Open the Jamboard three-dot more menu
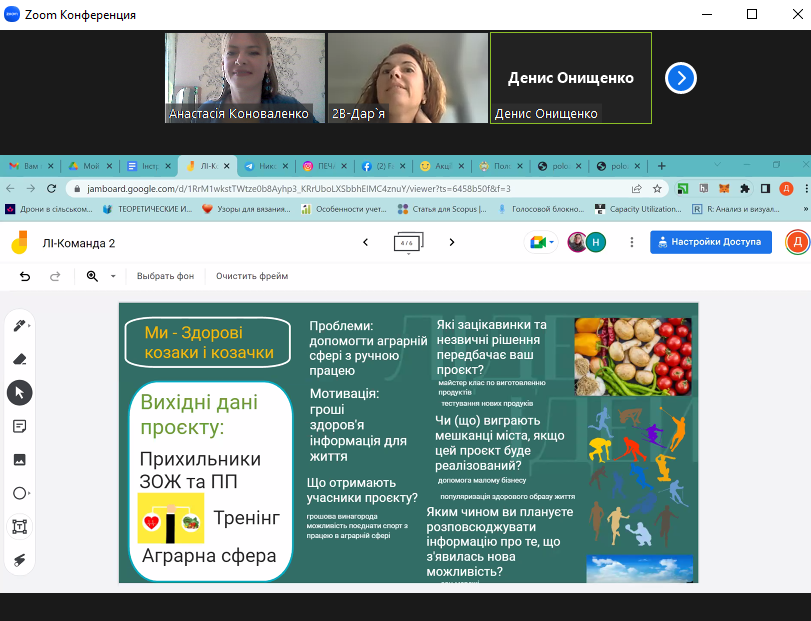Image resolution: width=811 pixels, height=621 pixels. [x=631, y=242]
